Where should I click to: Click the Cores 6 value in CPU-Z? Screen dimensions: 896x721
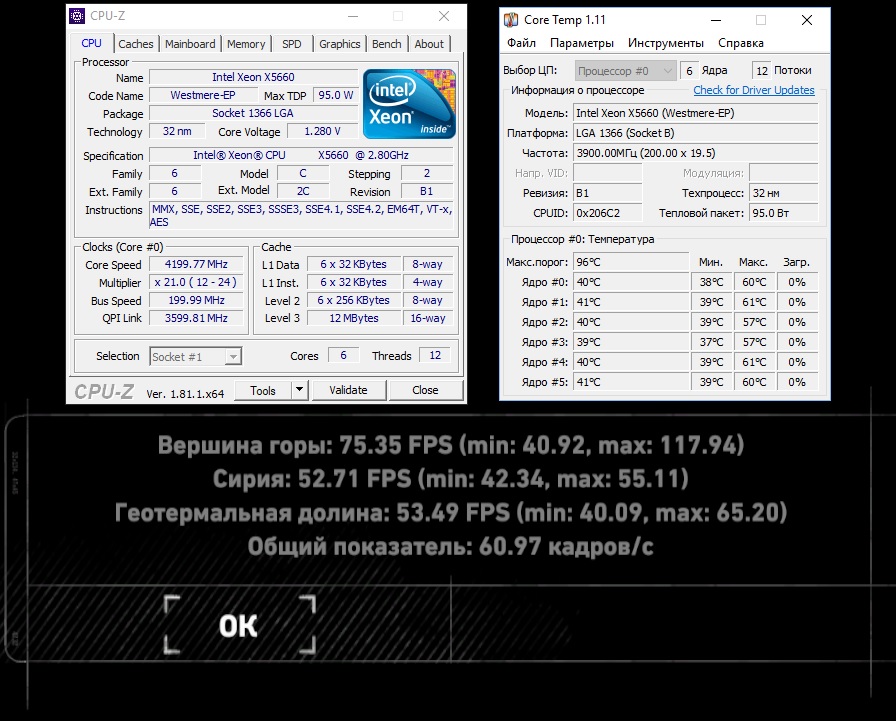[343, 355]
